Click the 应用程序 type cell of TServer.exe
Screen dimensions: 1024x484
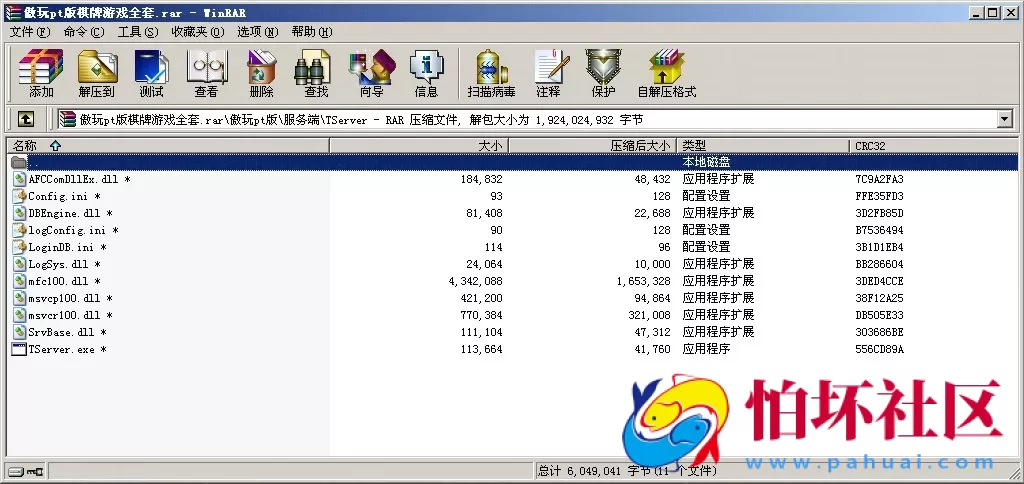[706, 349]
